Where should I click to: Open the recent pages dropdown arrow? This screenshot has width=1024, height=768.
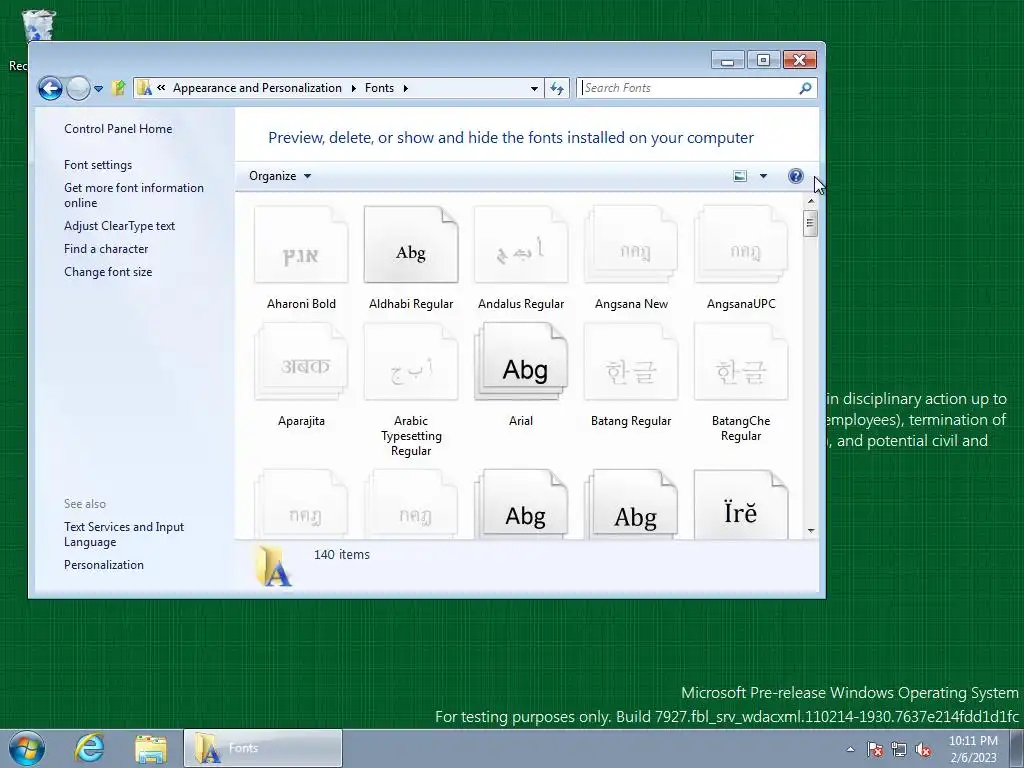tap(98, 89)
